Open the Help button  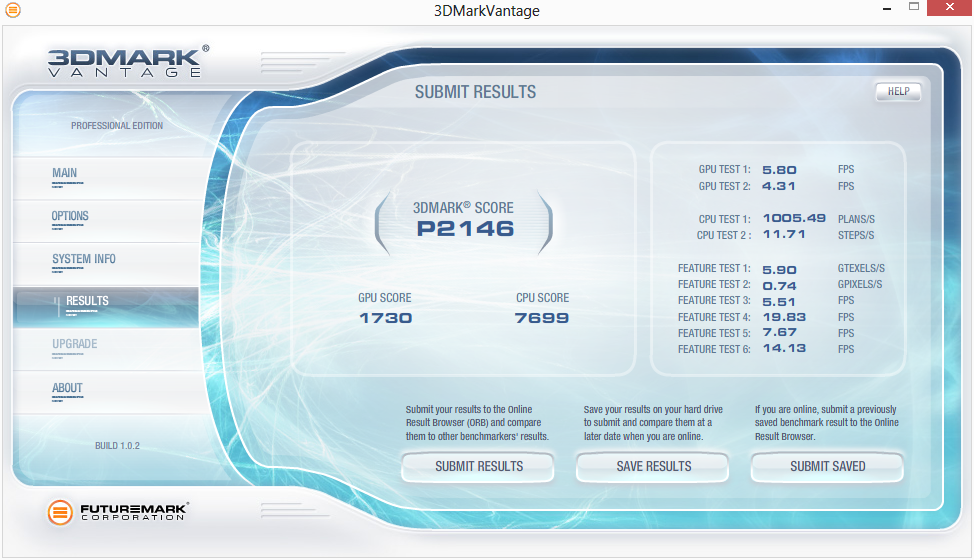pos(898,92)
